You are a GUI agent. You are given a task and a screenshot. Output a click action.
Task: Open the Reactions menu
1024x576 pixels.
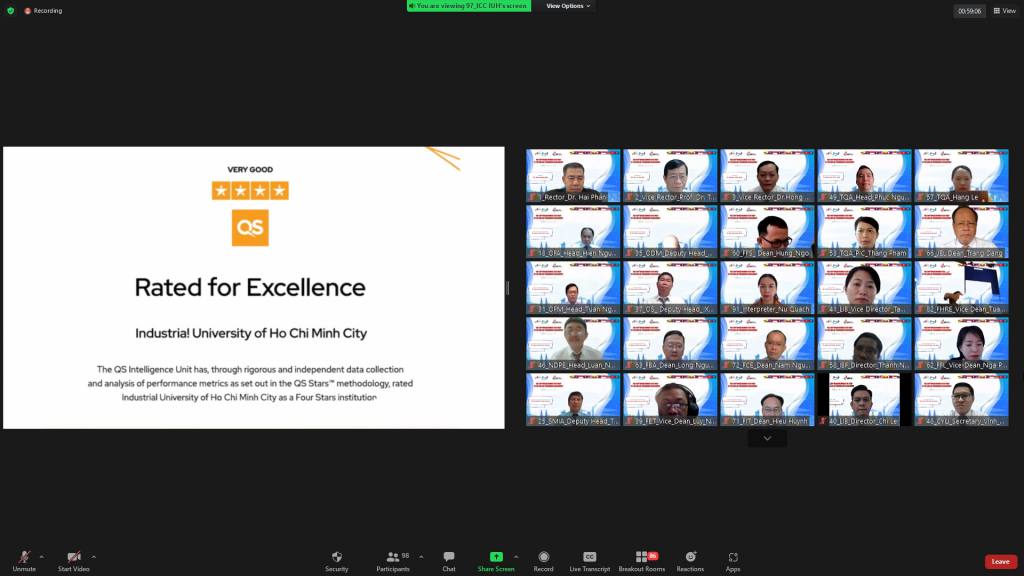[690, 561]
